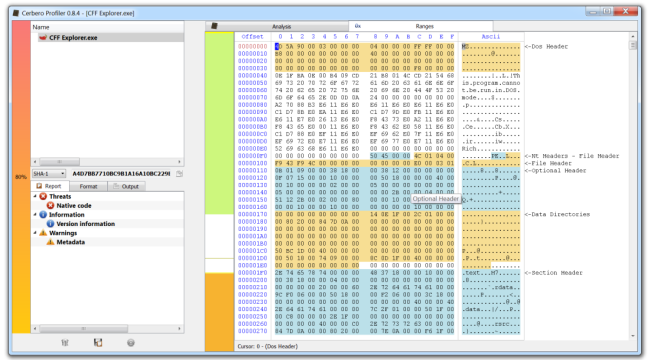Click the warning icon beside Metadata
This screenshot has height=360, width=650.
tap(50, 242)
